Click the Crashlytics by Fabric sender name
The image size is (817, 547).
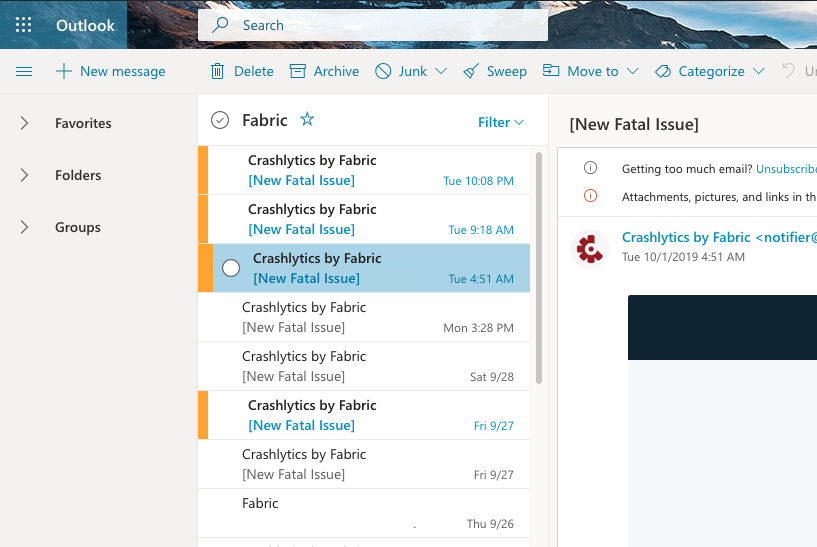719,238
